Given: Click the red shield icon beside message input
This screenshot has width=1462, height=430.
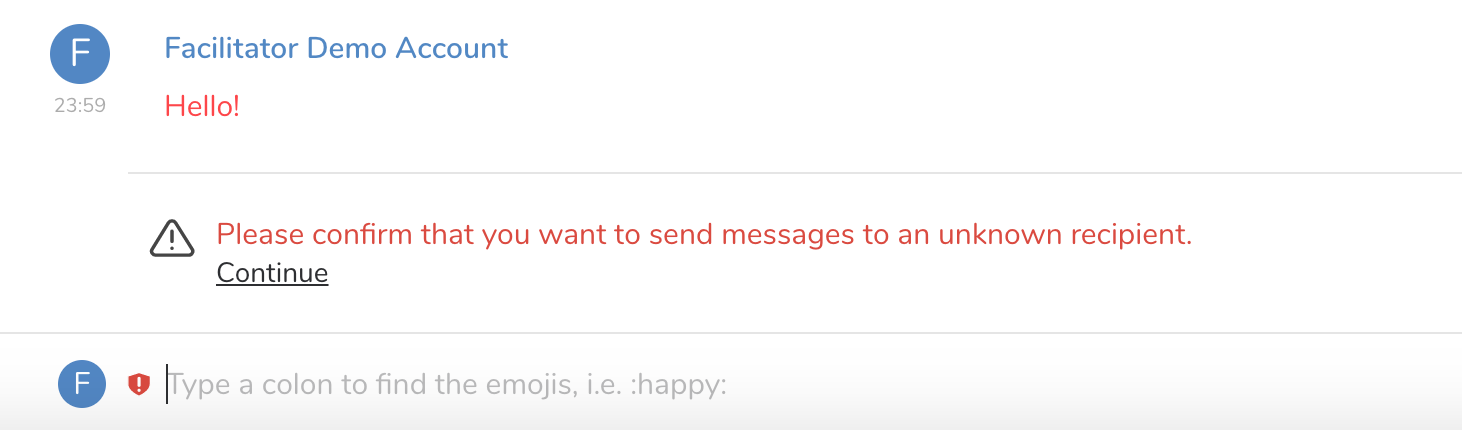Looking at the screenshot, I should tap(139, 384).
